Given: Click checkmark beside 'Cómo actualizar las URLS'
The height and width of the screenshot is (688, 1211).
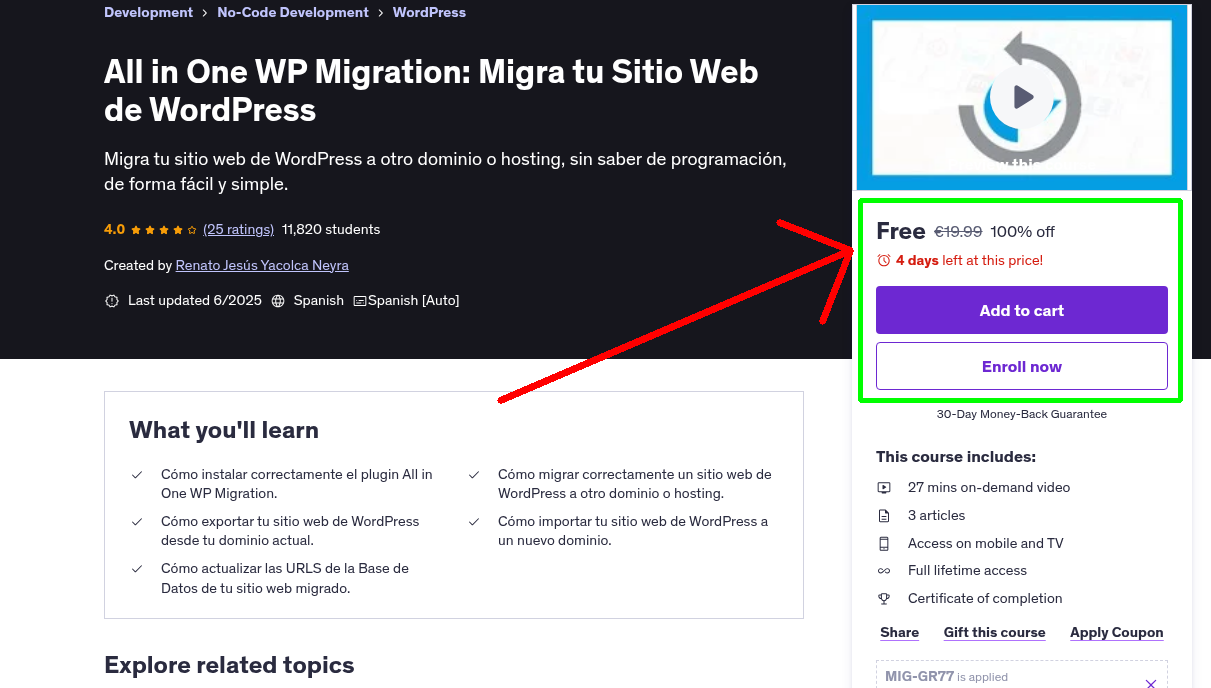Looking at the screenshot, I should click(137, 569).
